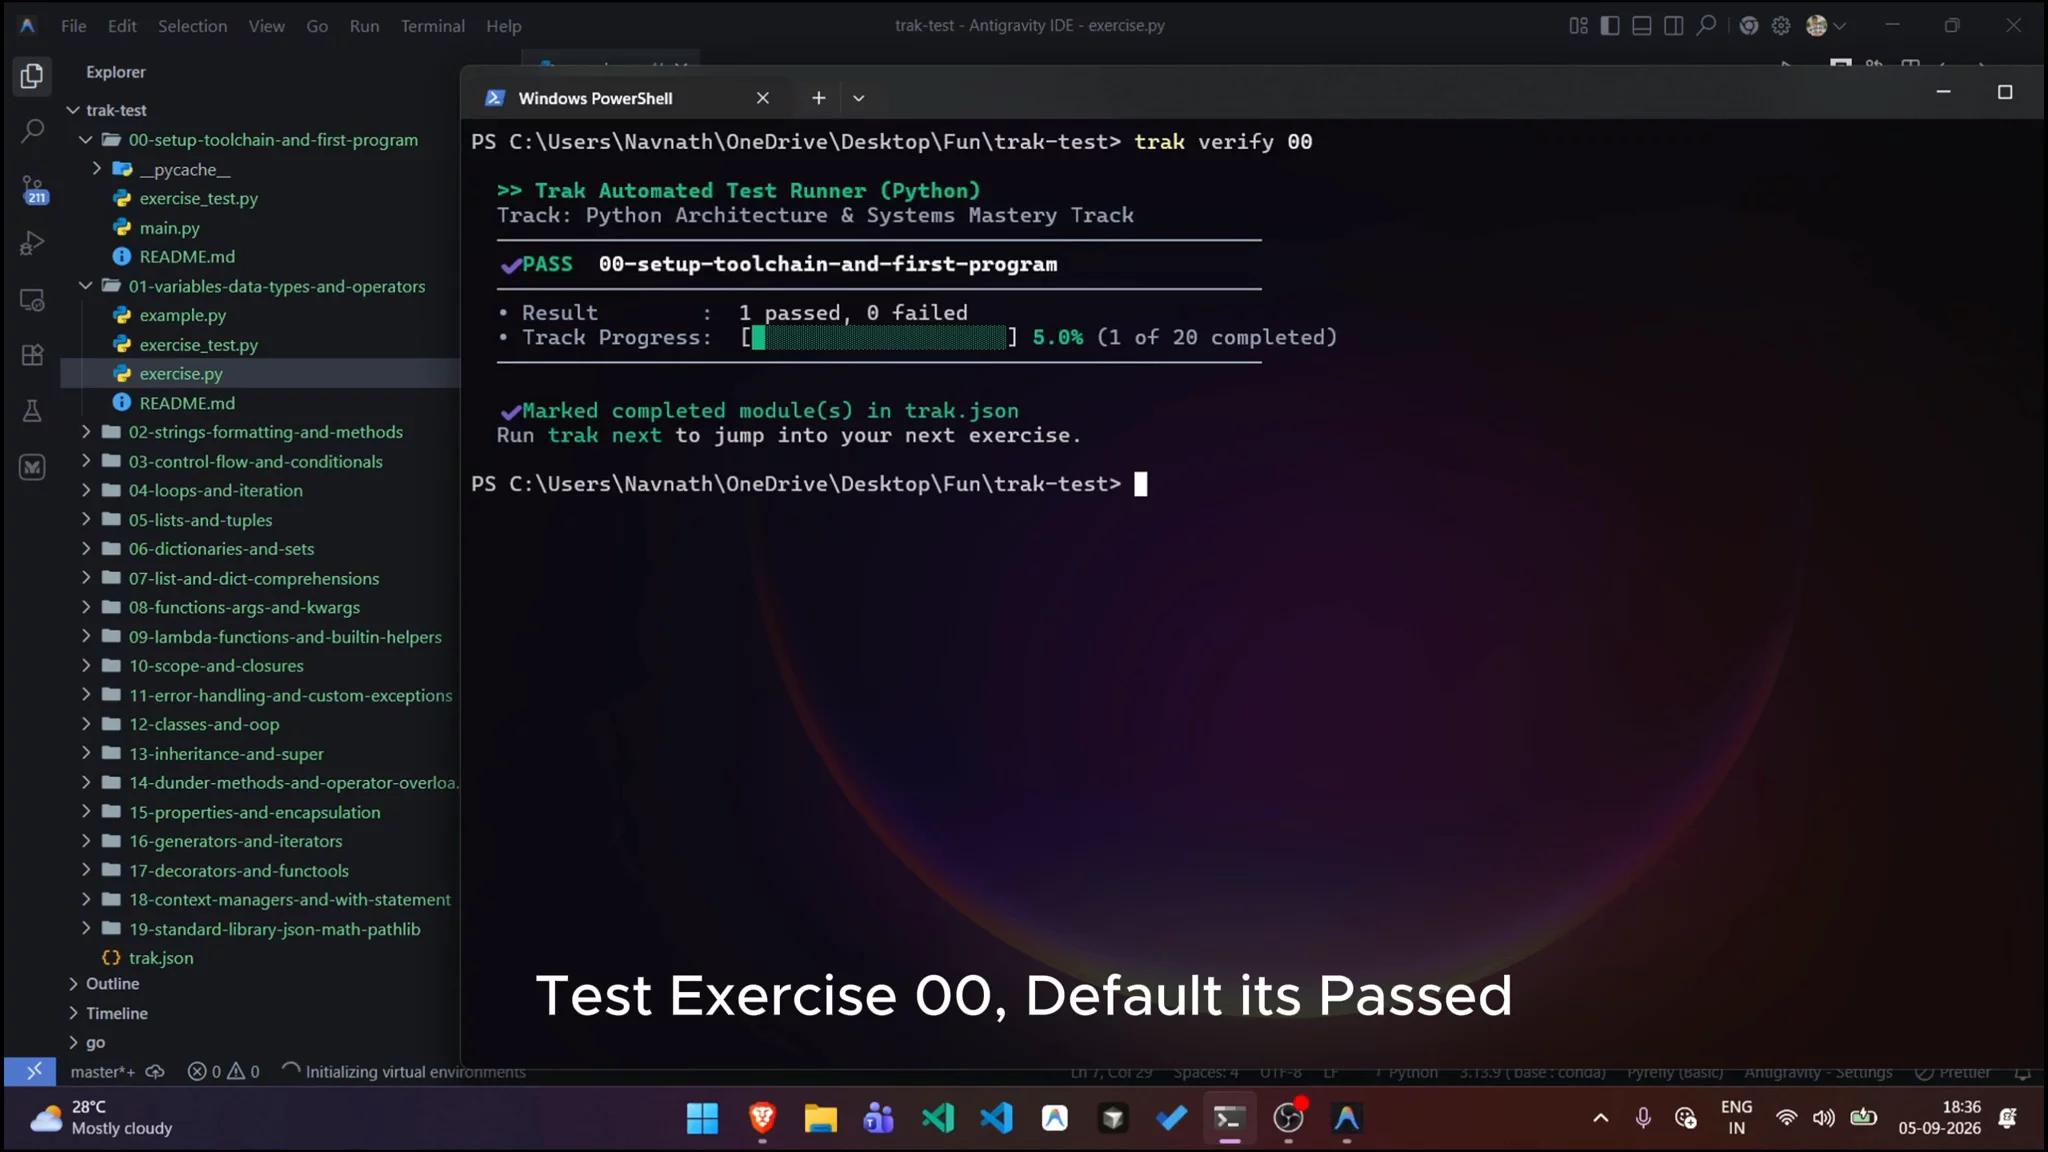The height and width of the screenshot is (1152, 2048).
Task: Open the PowerShell tab dropdown arrow
Action: click(858, 98)
